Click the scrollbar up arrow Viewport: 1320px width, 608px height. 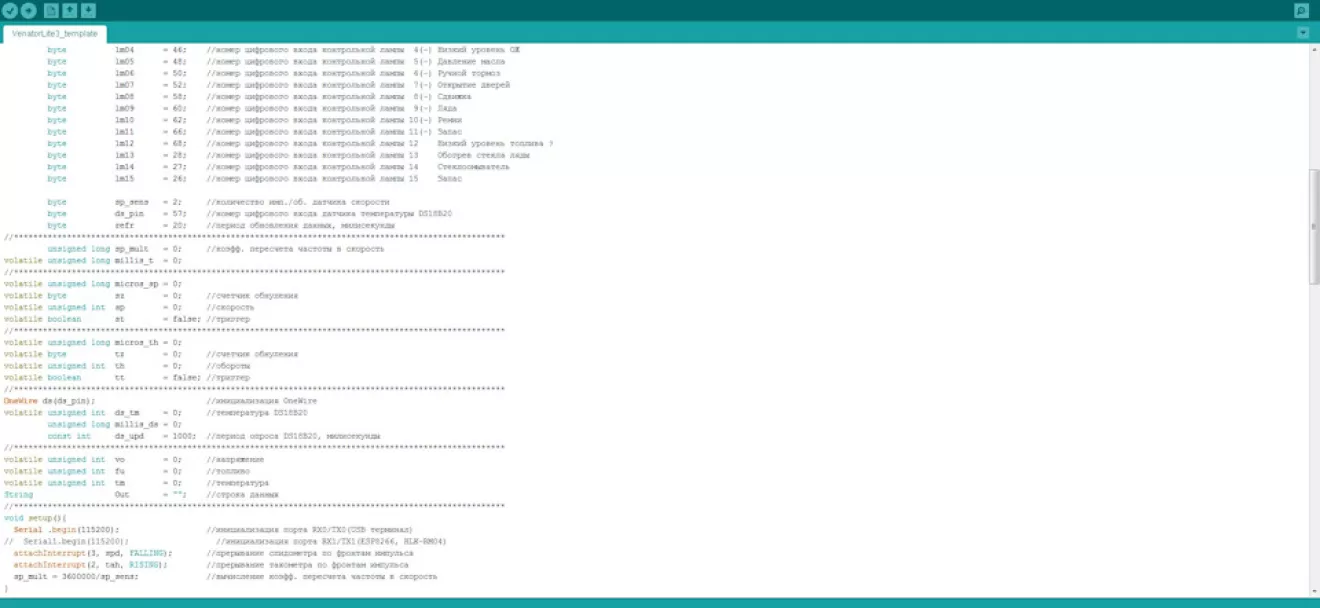(x=1314, y=49)
